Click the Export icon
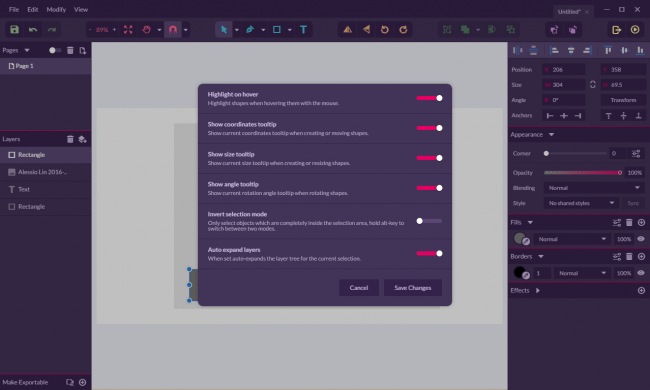This screenshot has width=650, height=390. (616, 29)
